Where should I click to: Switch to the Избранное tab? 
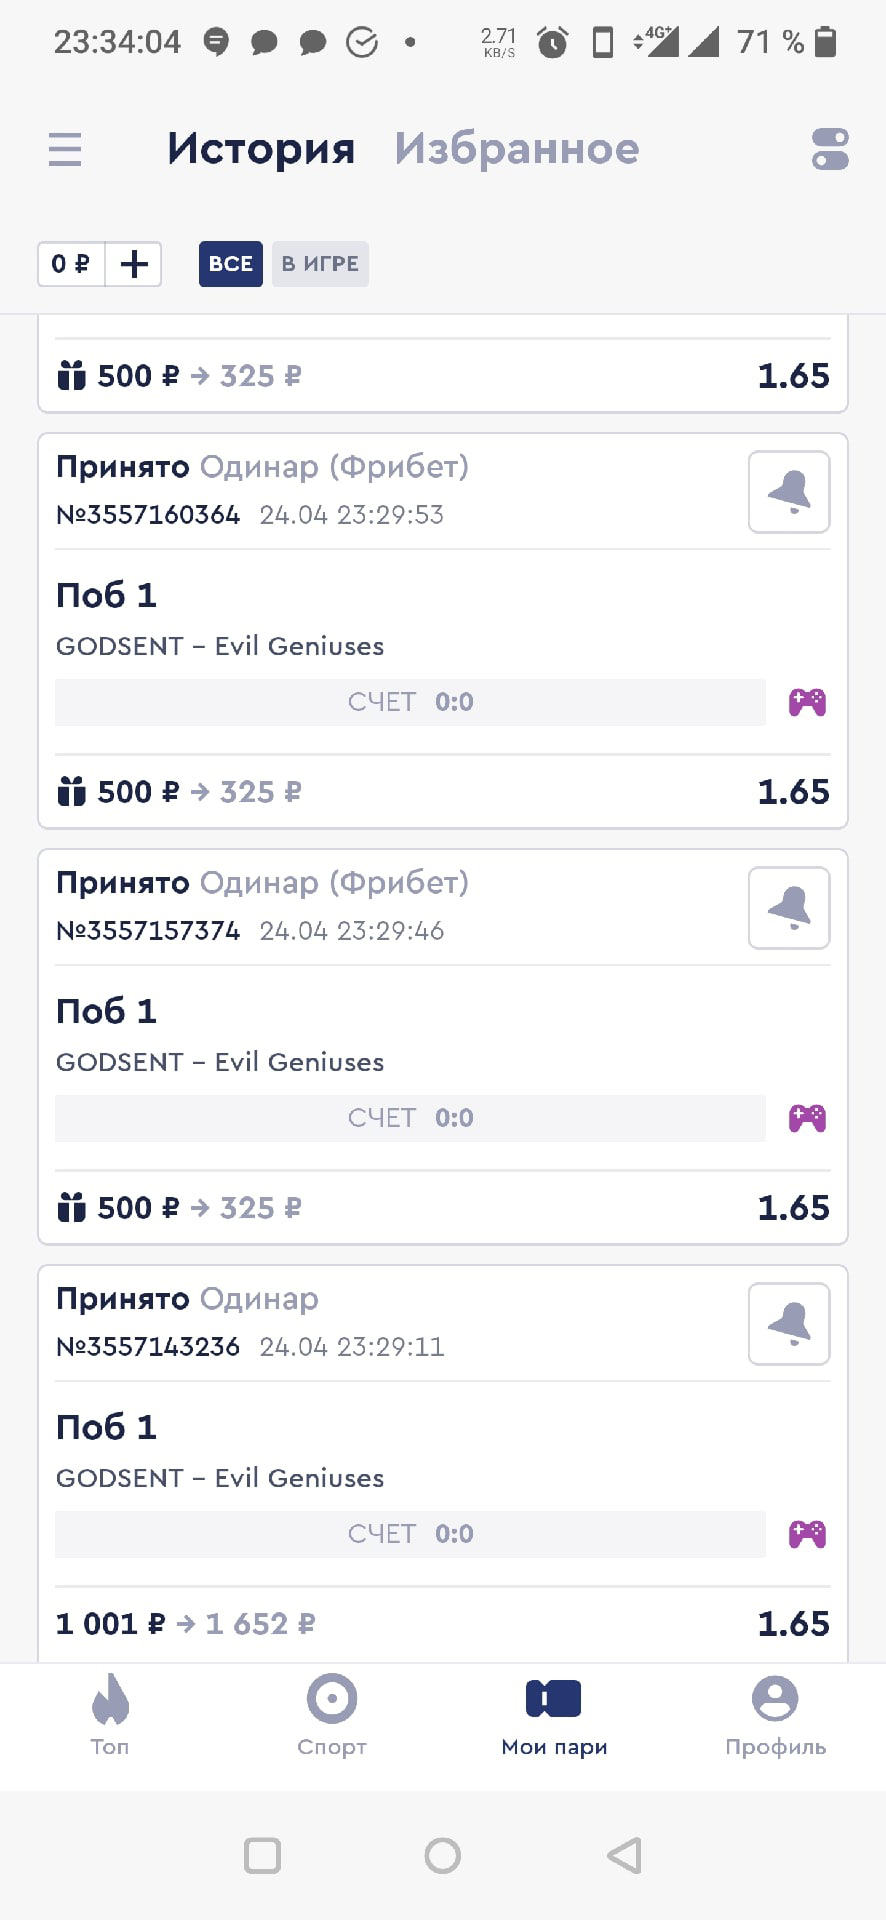(516, 150)
